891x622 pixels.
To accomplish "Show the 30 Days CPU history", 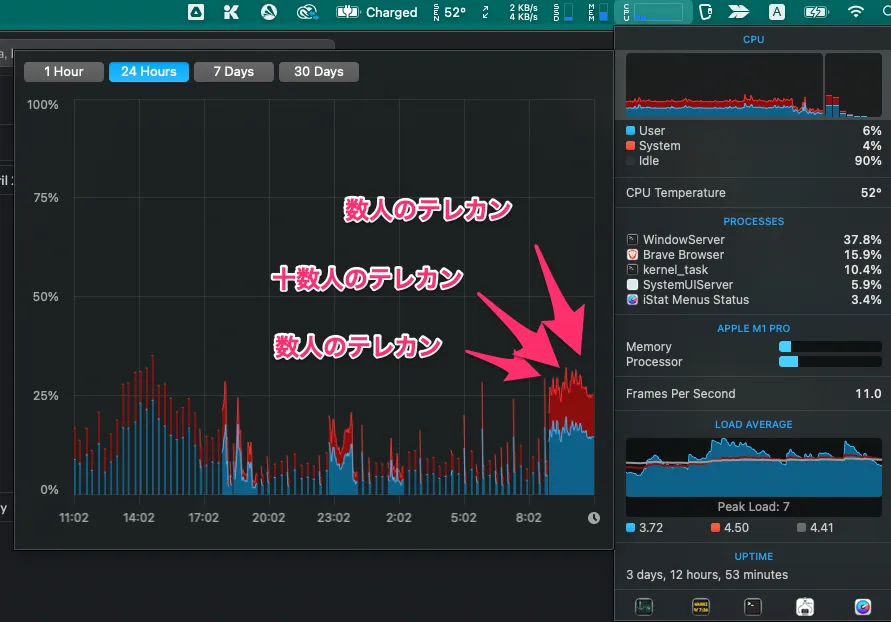I will [x=318, y=71].
